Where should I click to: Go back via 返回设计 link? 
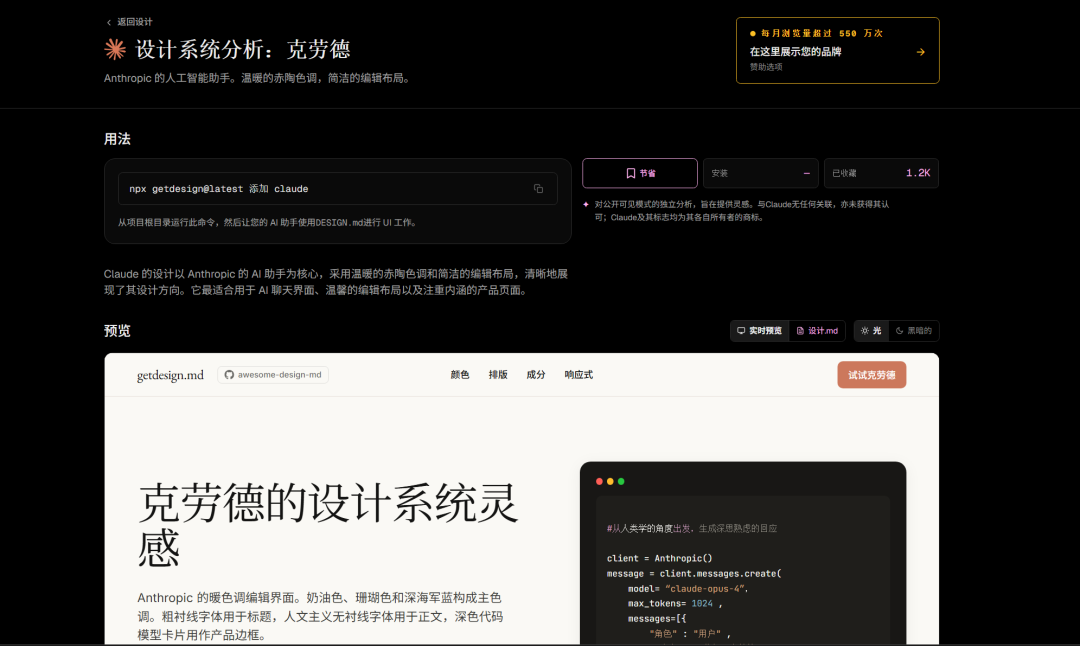(x=129, y=22)
